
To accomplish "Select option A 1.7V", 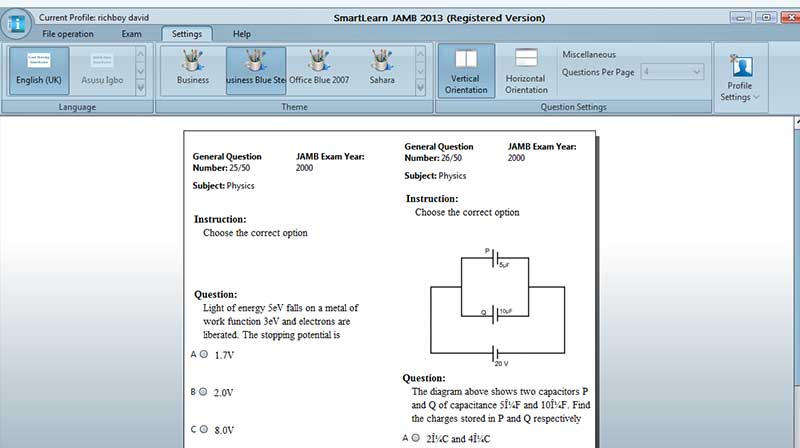I will 204,354.
